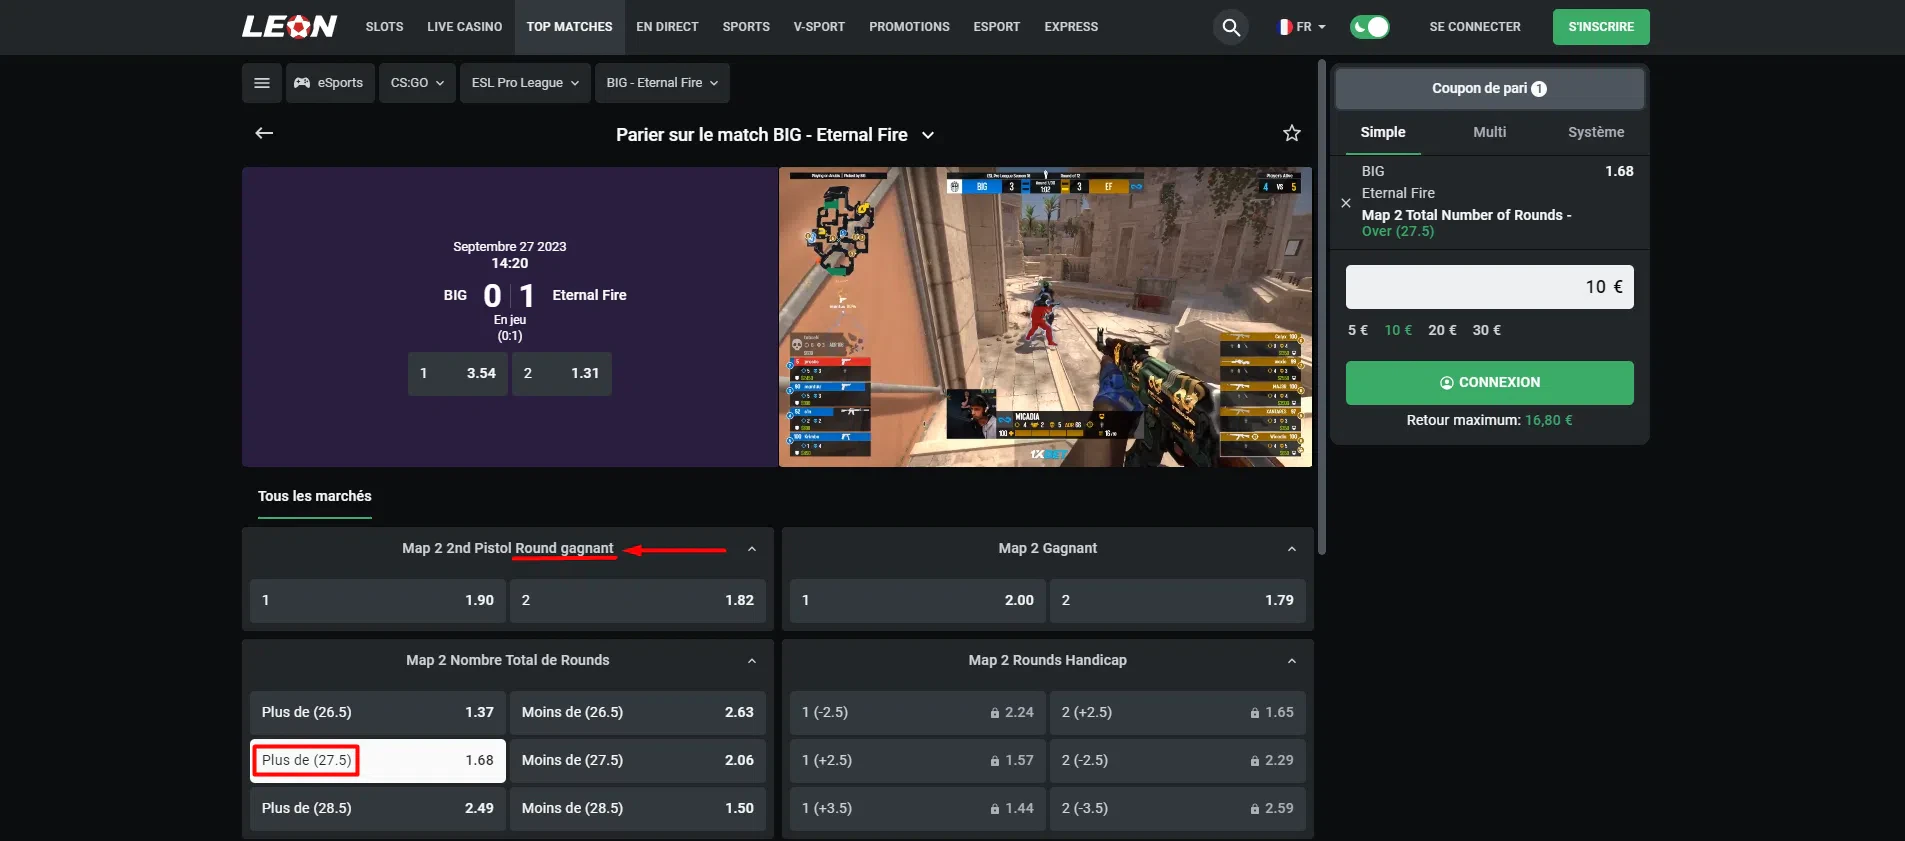Screen dimensions: 1905x841
Task: Open the CS:GO game dropdown
Action: pyautogui.click(x=417, y=83)
